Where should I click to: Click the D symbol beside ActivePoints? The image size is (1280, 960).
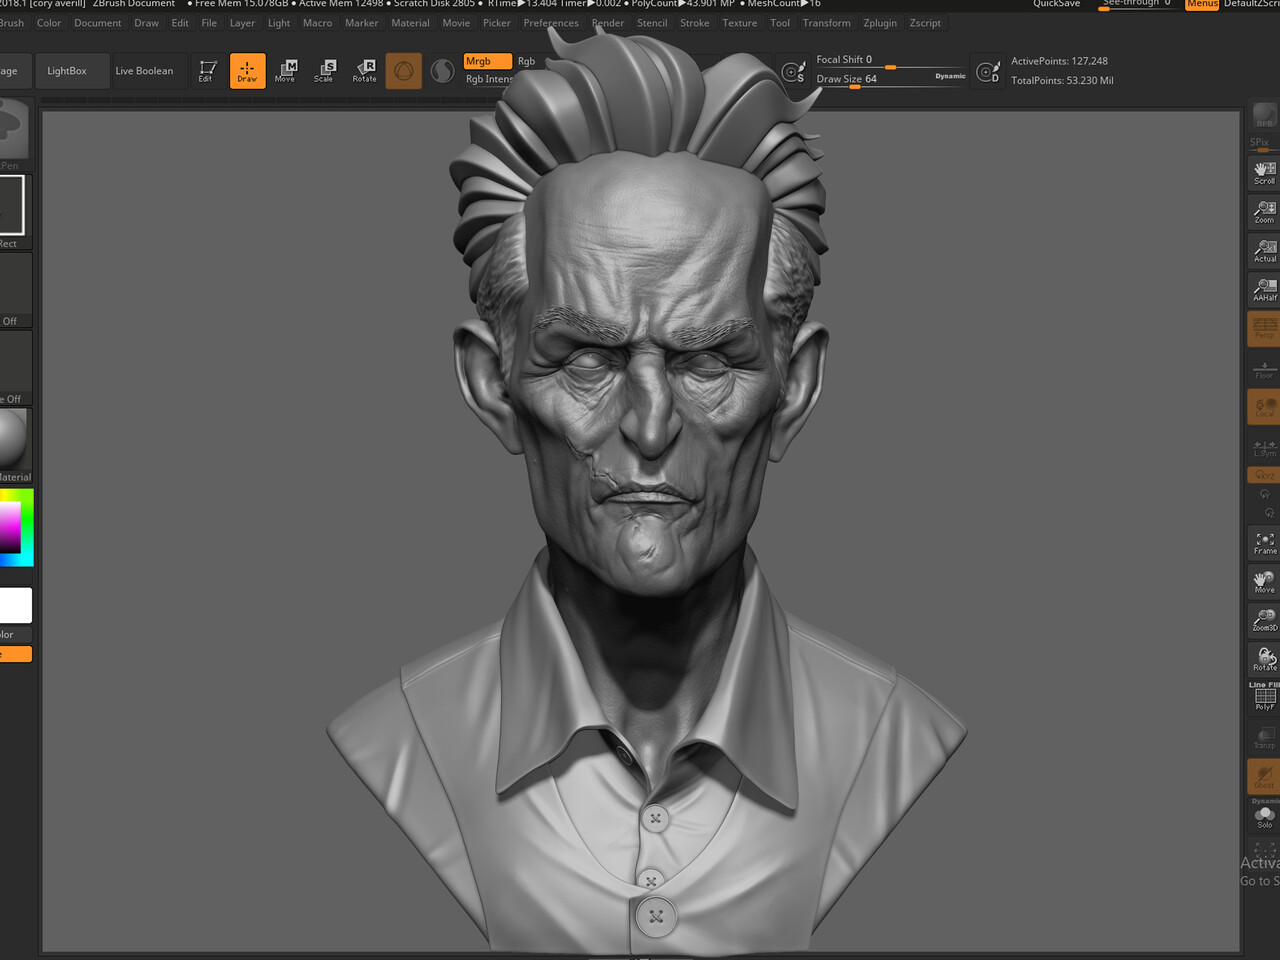tap(988, 72)
